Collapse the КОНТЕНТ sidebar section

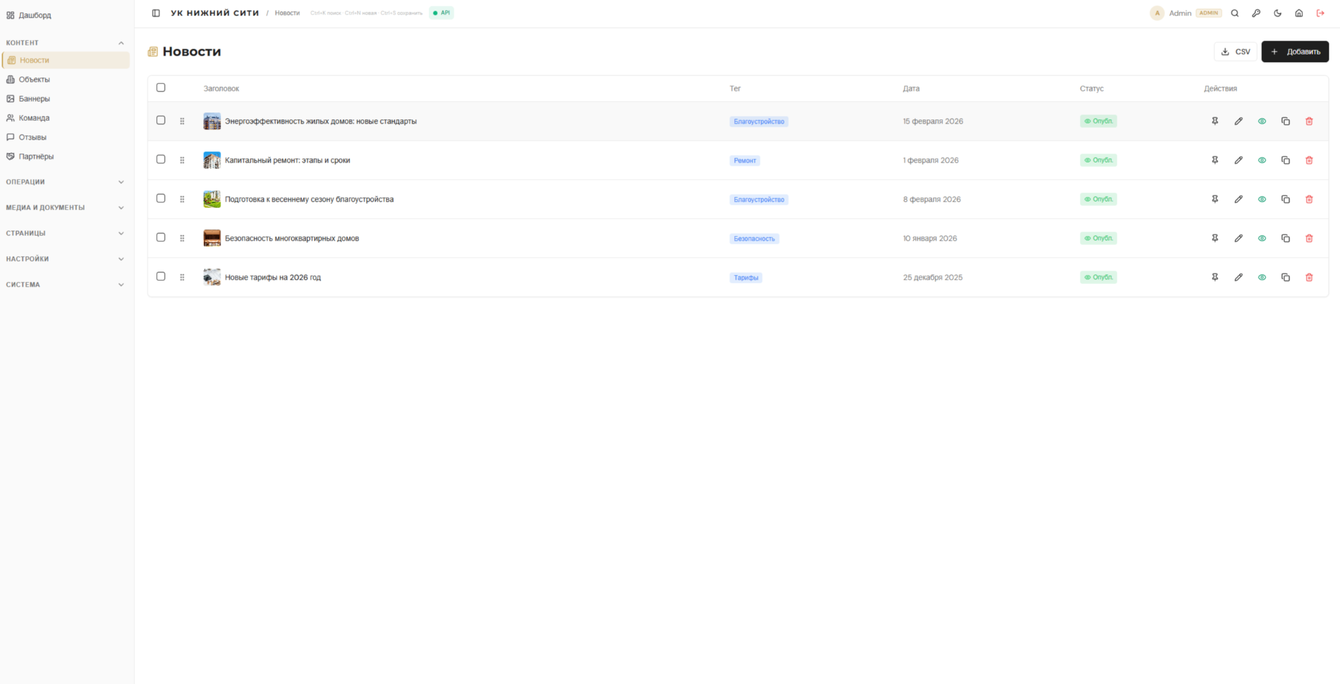click(65, 43)
